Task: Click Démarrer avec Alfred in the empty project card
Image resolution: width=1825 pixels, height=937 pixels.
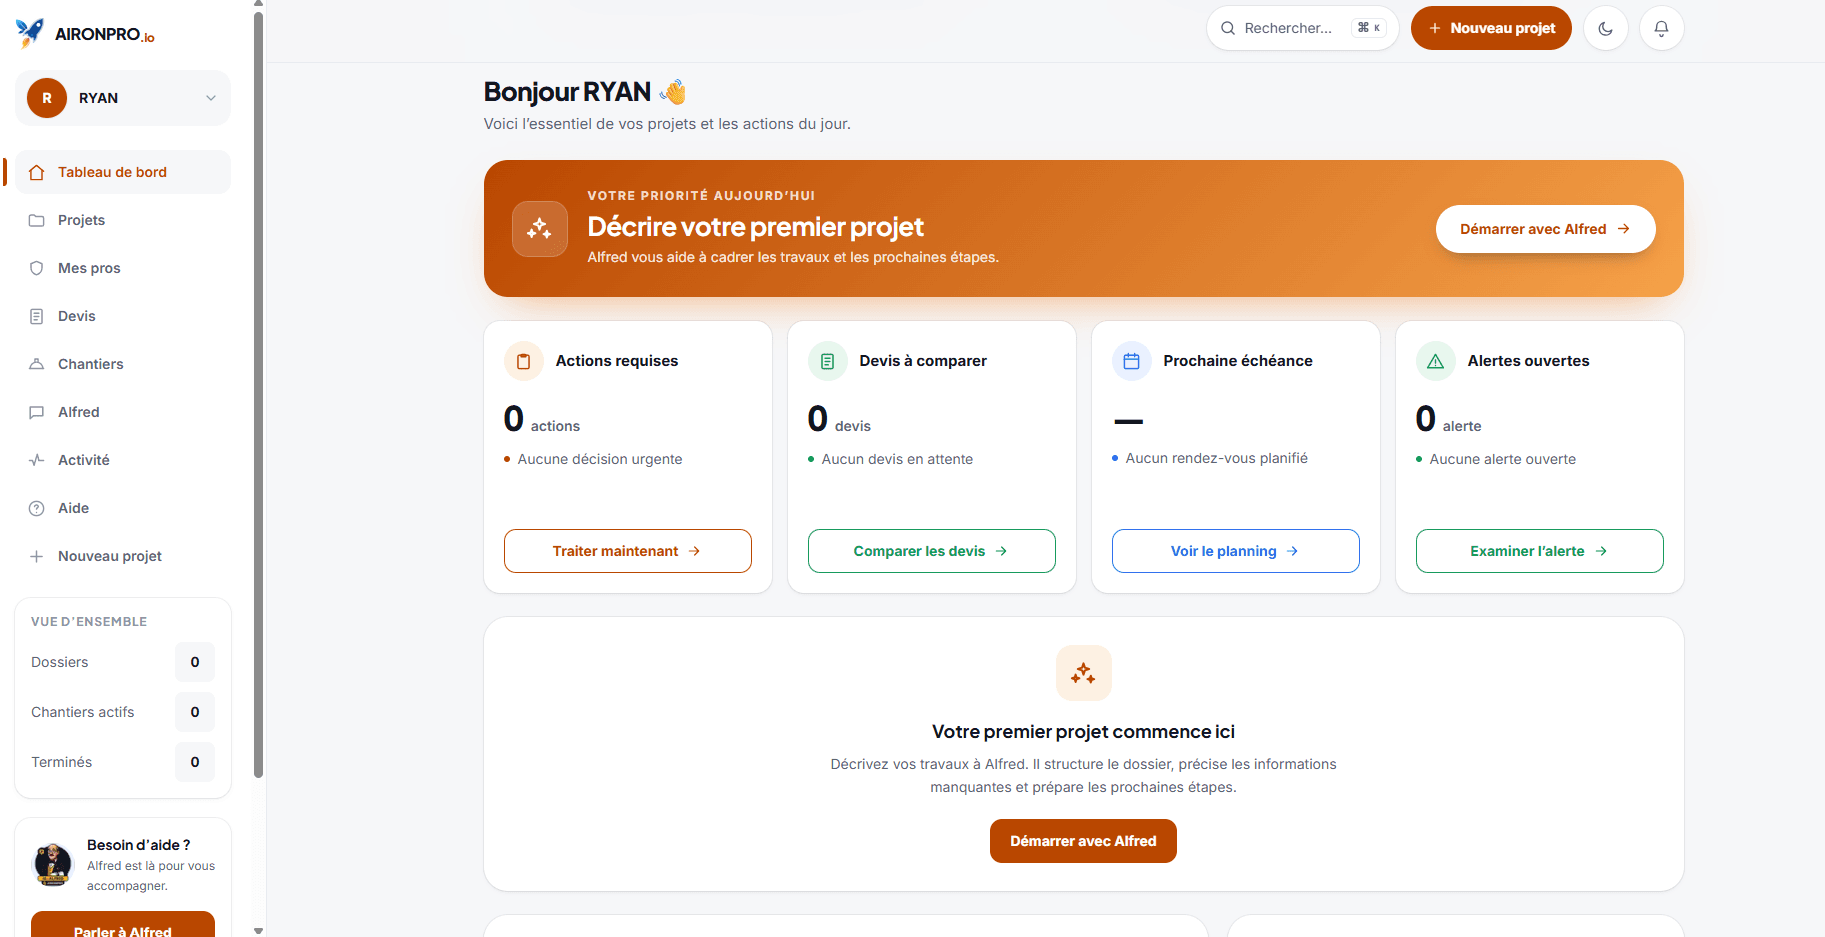Action: point(1083,841)
